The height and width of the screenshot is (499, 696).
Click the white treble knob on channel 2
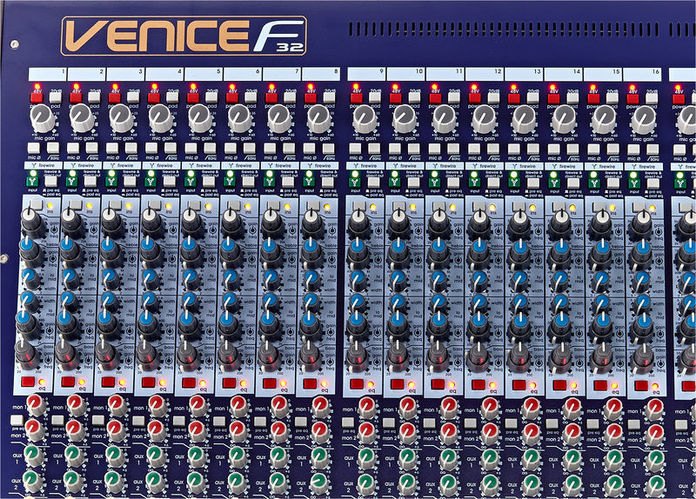point(71,221)
